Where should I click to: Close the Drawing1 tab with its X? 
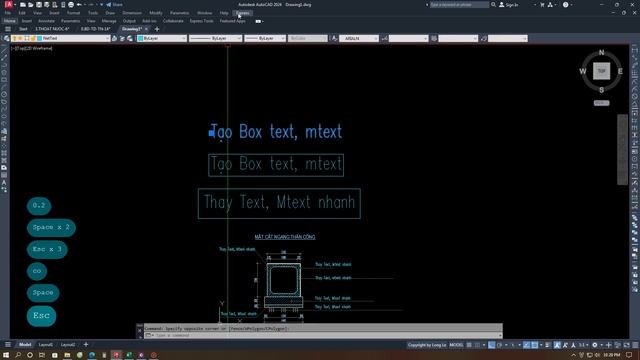[x=146, y=29]
